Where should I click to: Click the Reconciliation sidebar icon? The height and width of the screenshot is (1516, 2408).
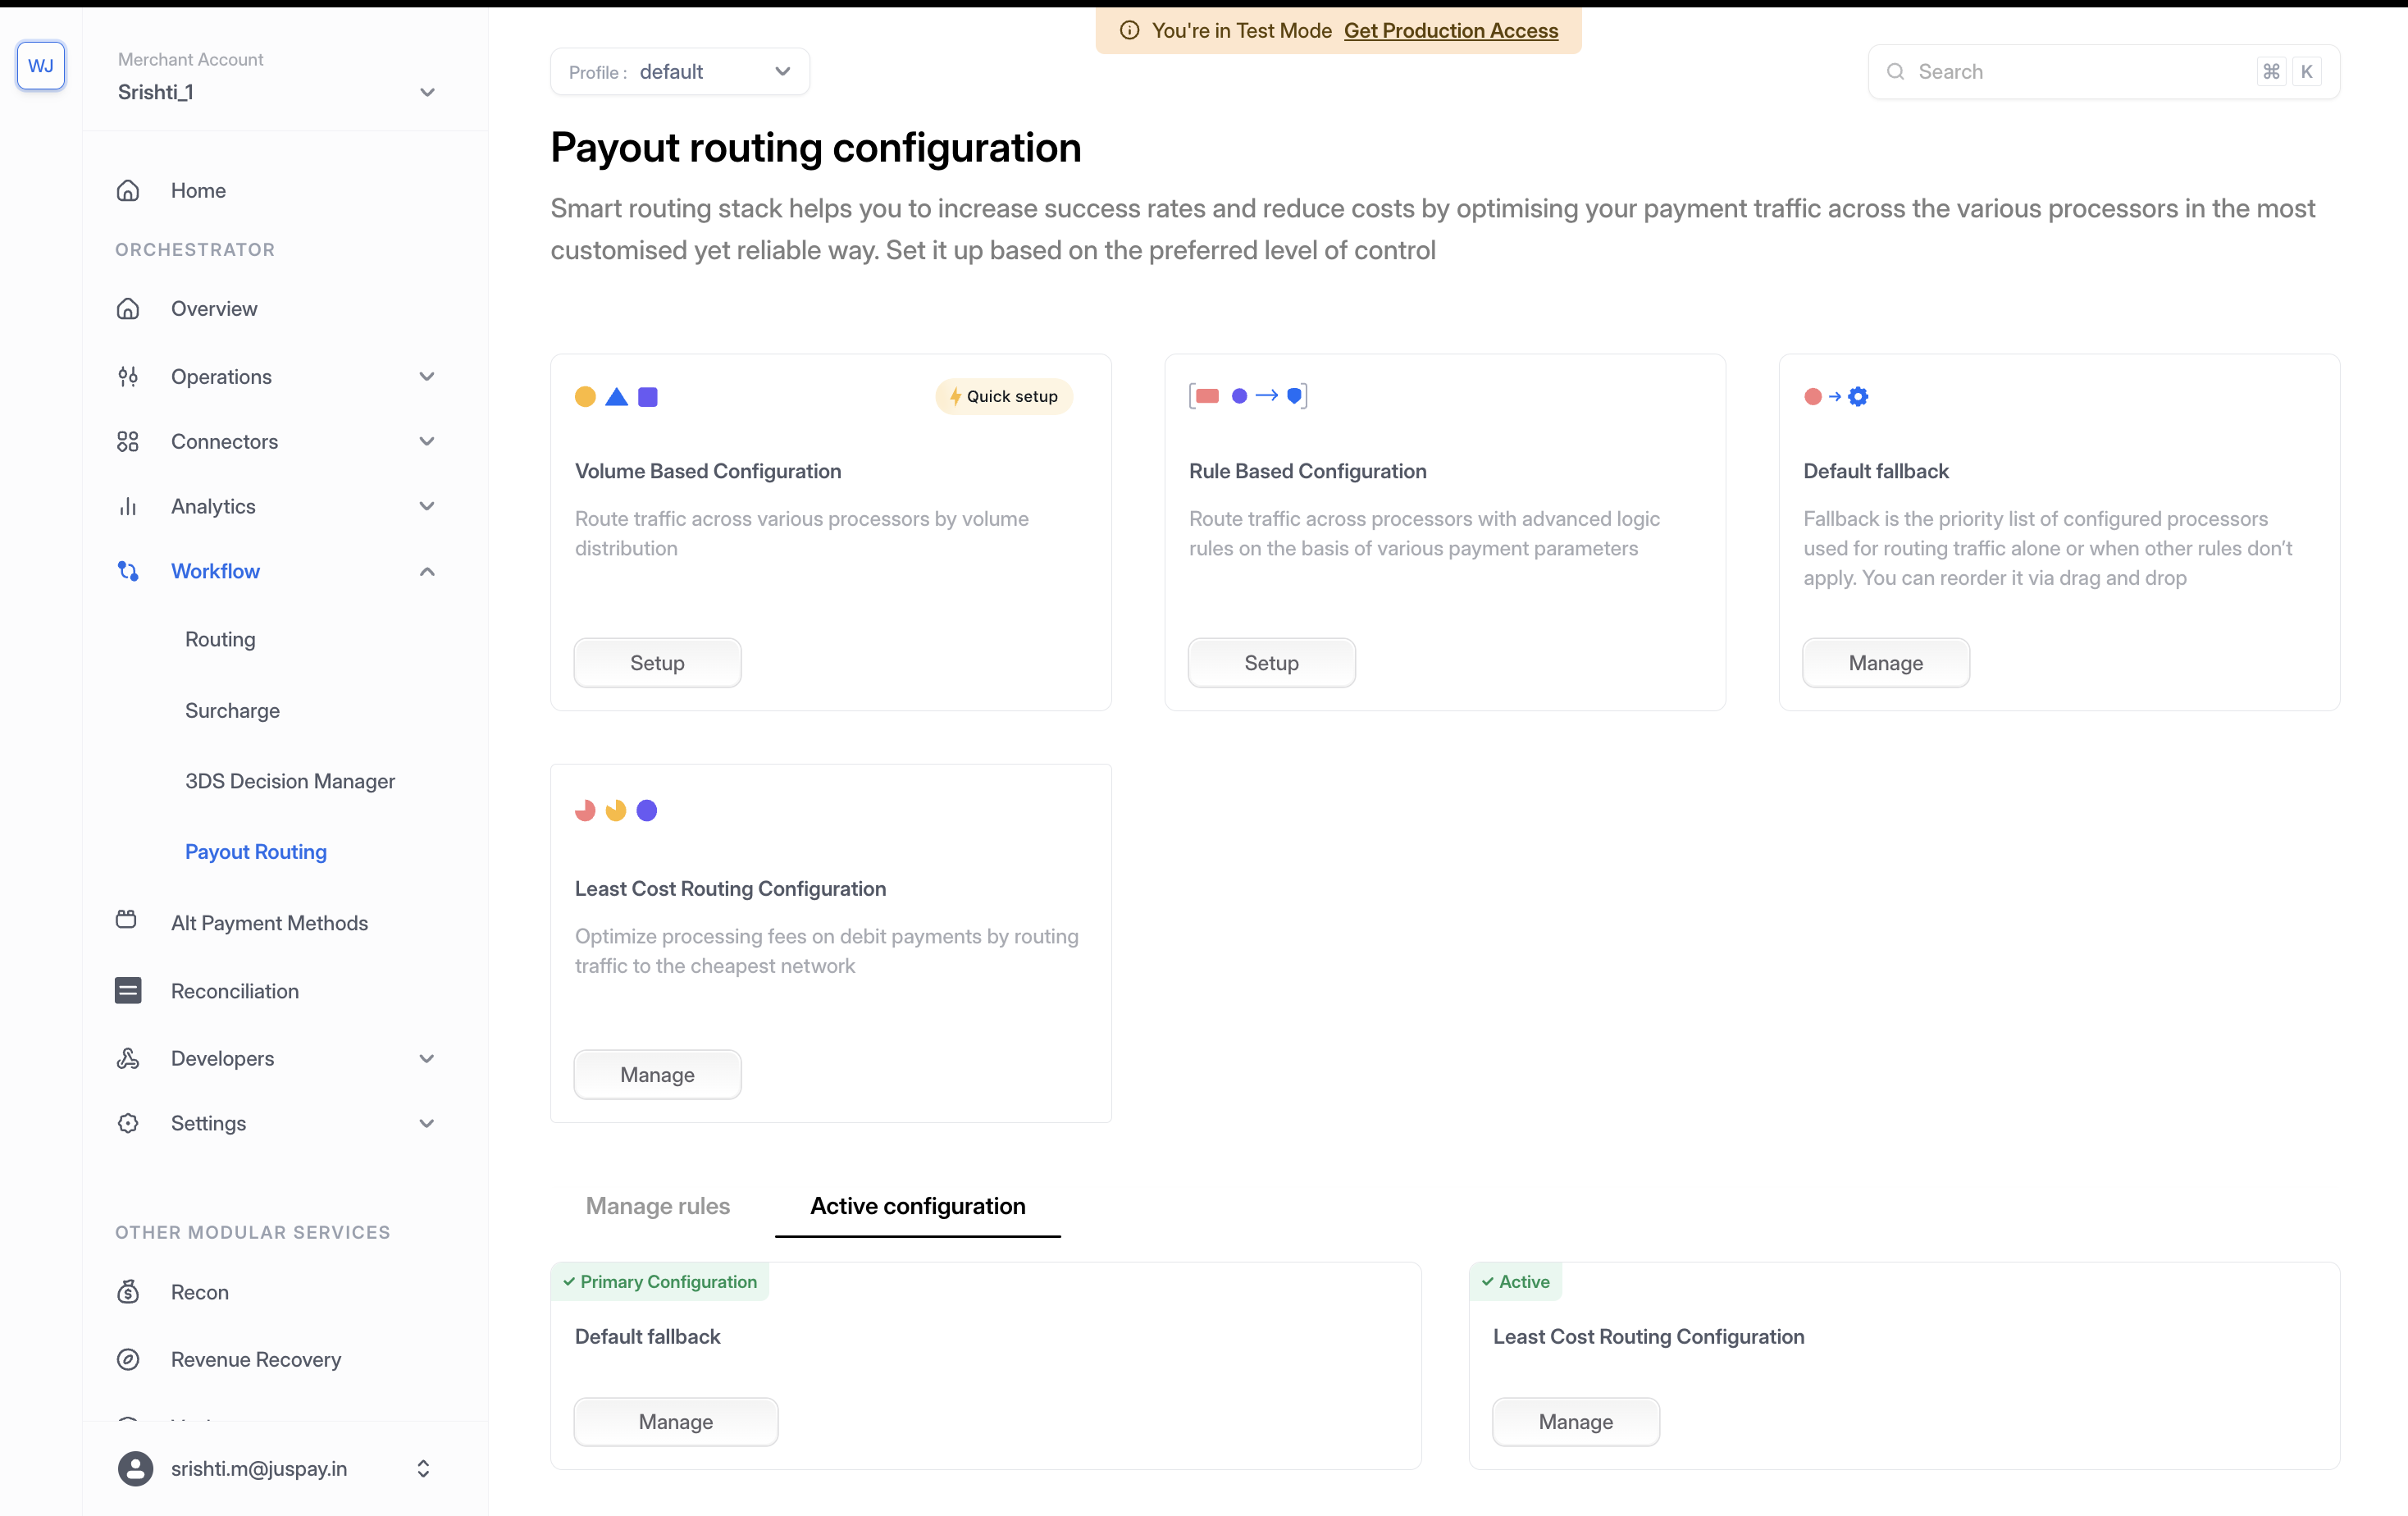pos(128,990)
